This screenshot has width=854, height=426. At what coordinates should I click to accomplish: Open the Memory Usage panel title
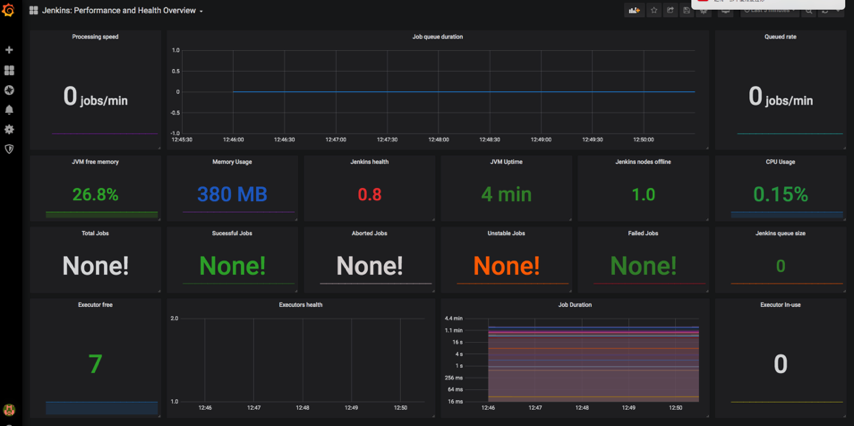(x=232, y=162)
